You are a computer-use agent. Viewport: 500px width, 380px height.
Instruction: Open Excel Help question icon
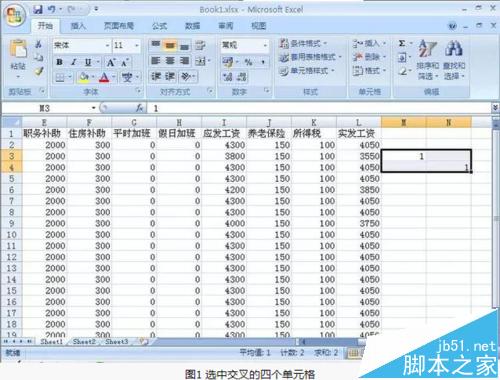coord(452,26)
